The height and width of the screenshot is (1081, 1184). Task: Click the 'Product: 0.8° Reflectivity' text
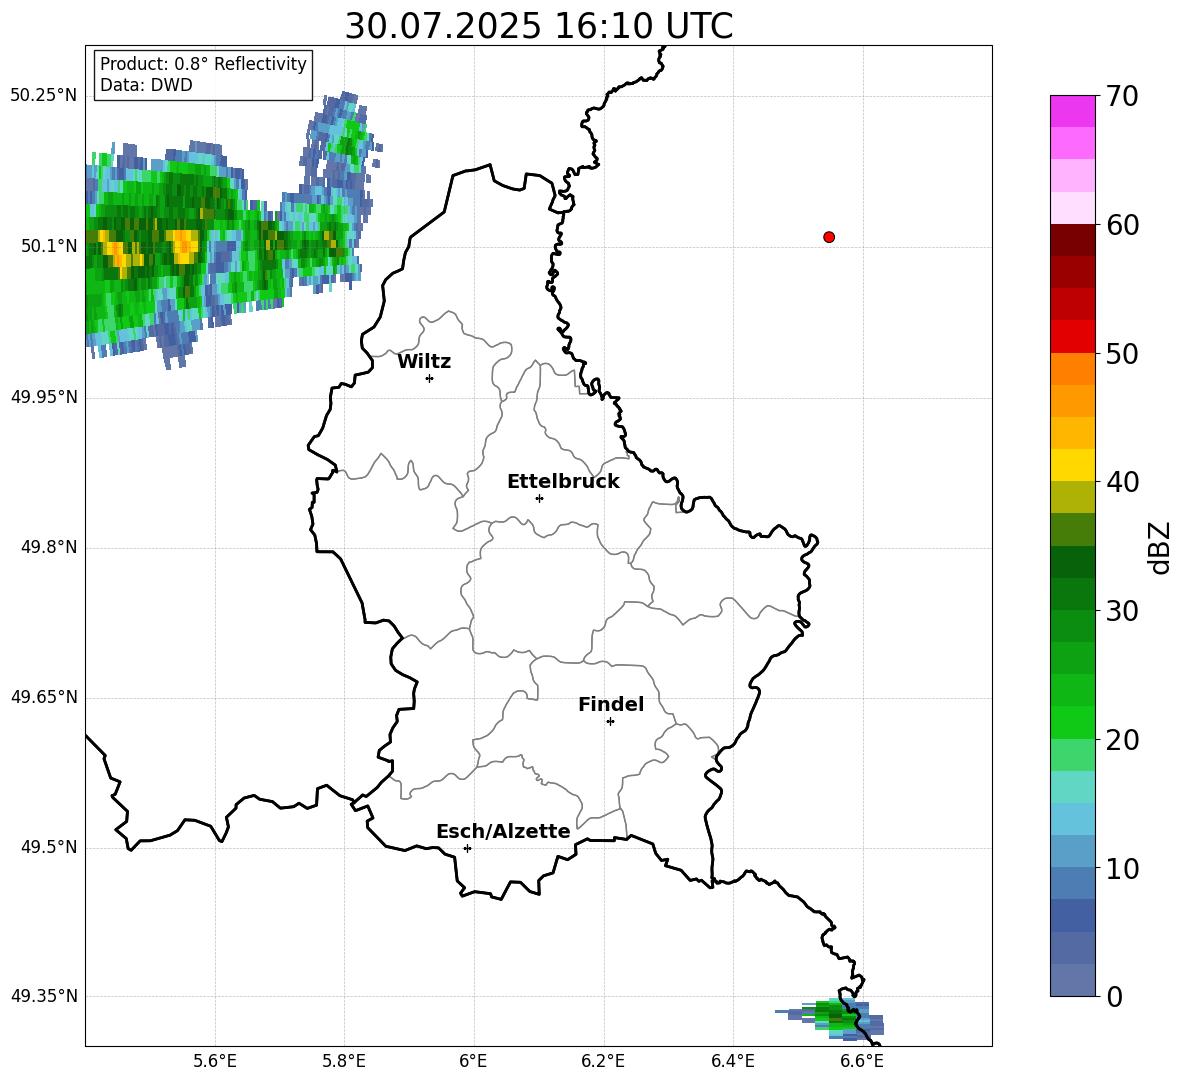click(203, 63)
